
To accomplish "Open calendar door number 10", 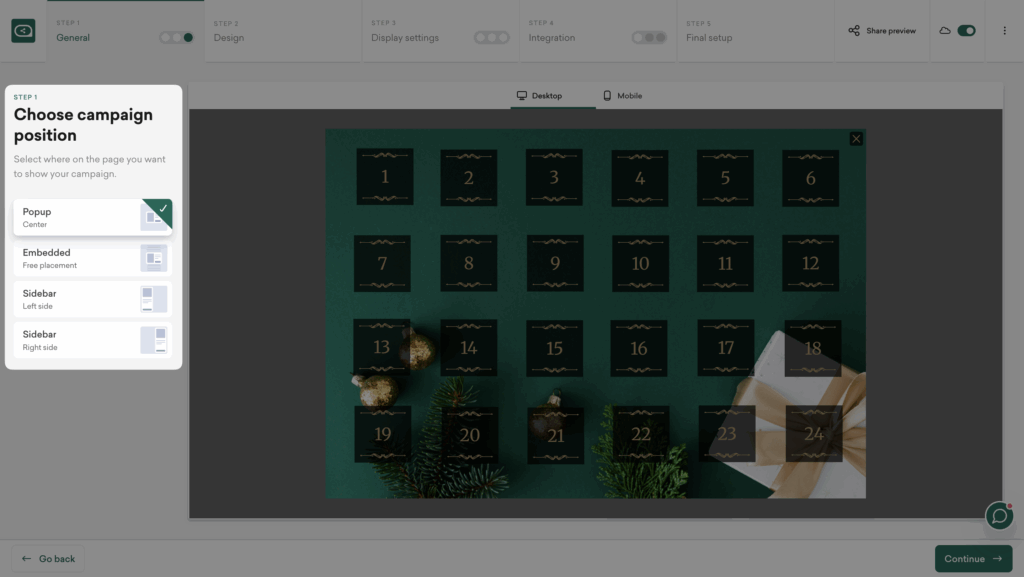I will tap(640, 263).
